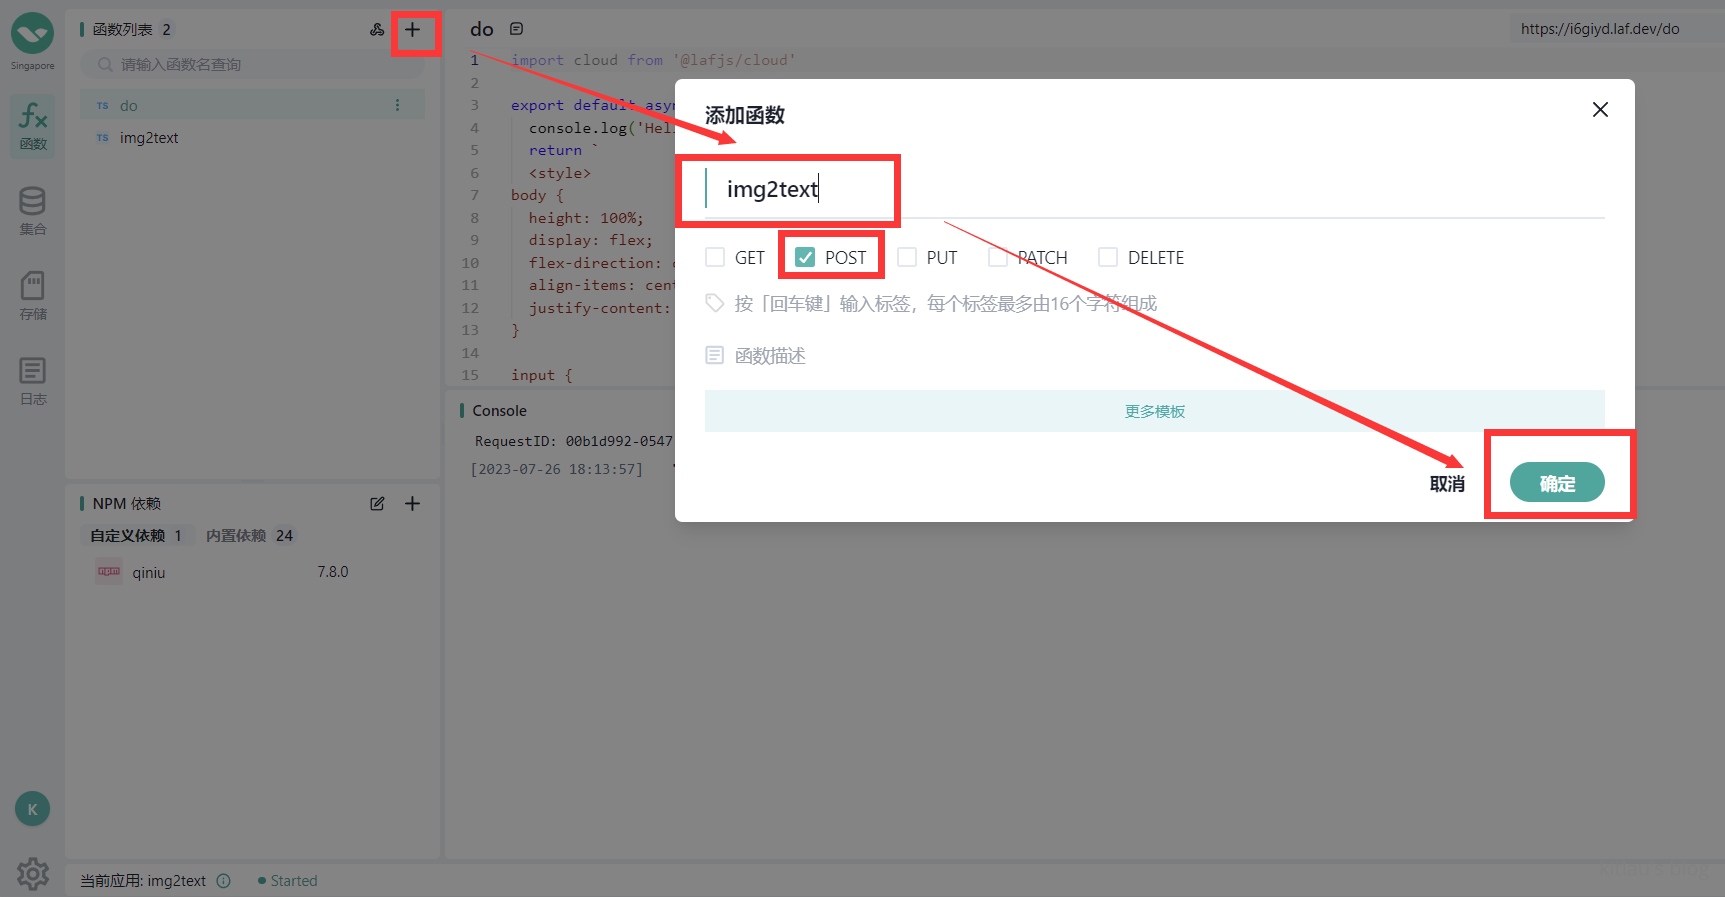The image size is (1725, 897).
Task: Click the plus icon to add function
Action: [x=412, y=30]
